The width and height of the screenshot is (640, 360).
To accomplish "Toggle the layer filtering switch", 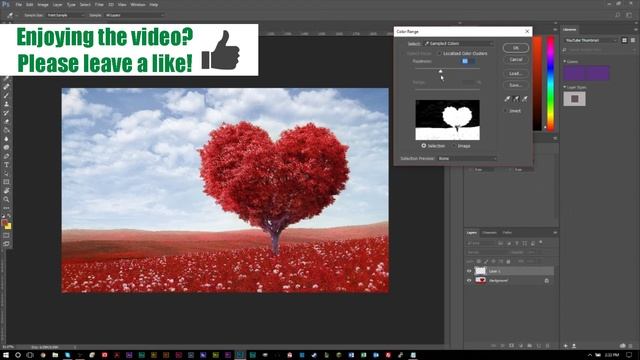I will click(x=541, y=243).
